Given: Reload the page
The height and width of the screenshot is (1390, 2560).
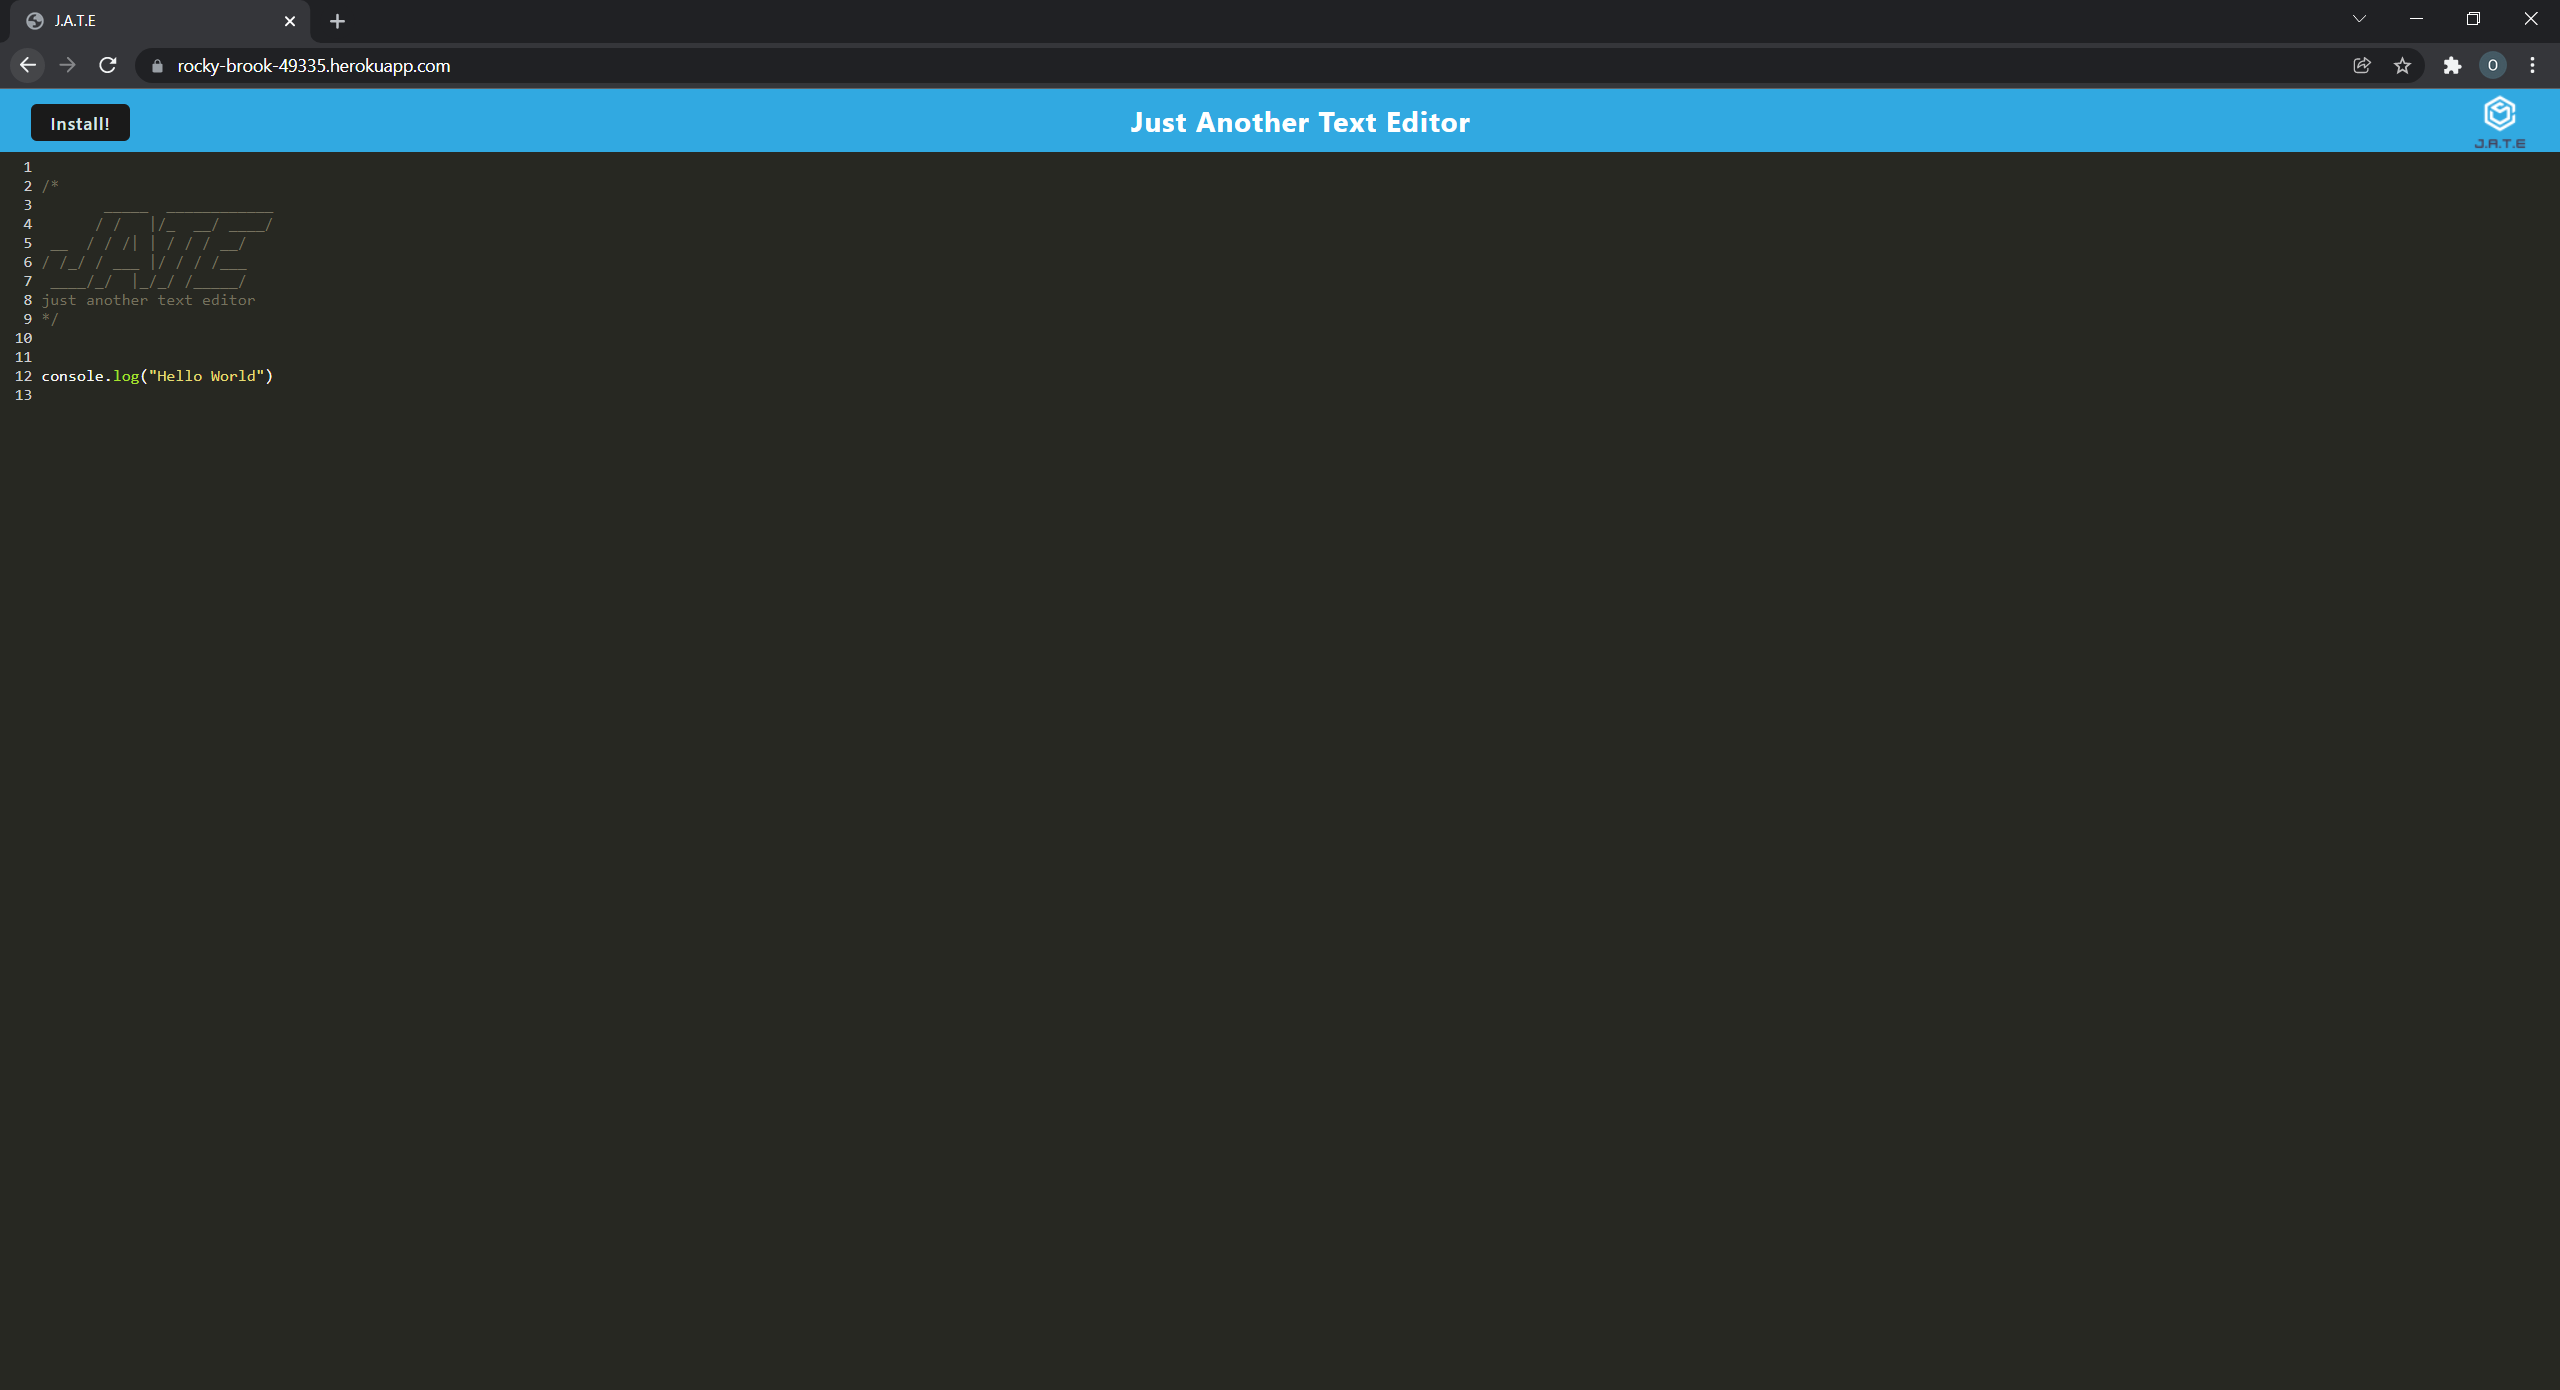Looking at the screenshot, I should pyautogui.click(x=108, y=65).
